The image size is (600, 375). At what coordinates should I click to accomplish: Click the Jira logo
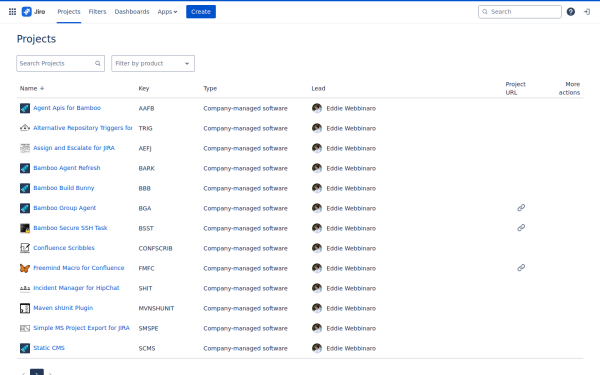[x=33, y=12]
